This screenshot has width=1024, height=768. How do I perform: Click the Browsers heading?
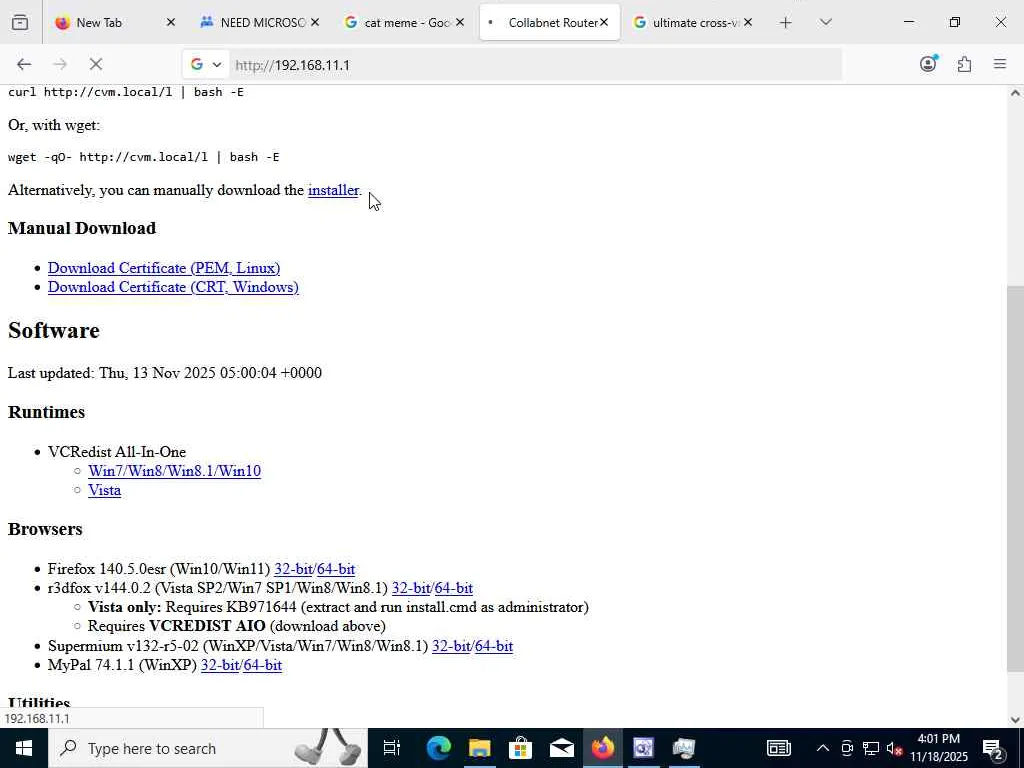click(45, 529)
